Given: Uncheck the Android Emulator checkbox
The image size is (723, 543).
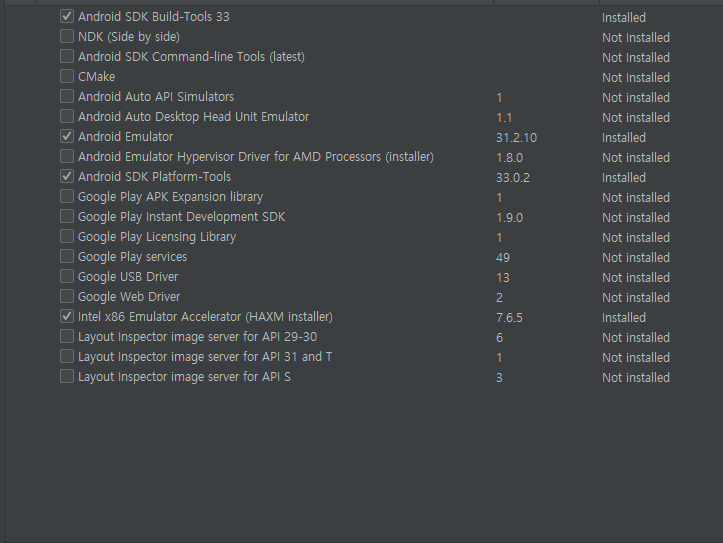Looking at the screenshot, I should click(x=67, y=137).
